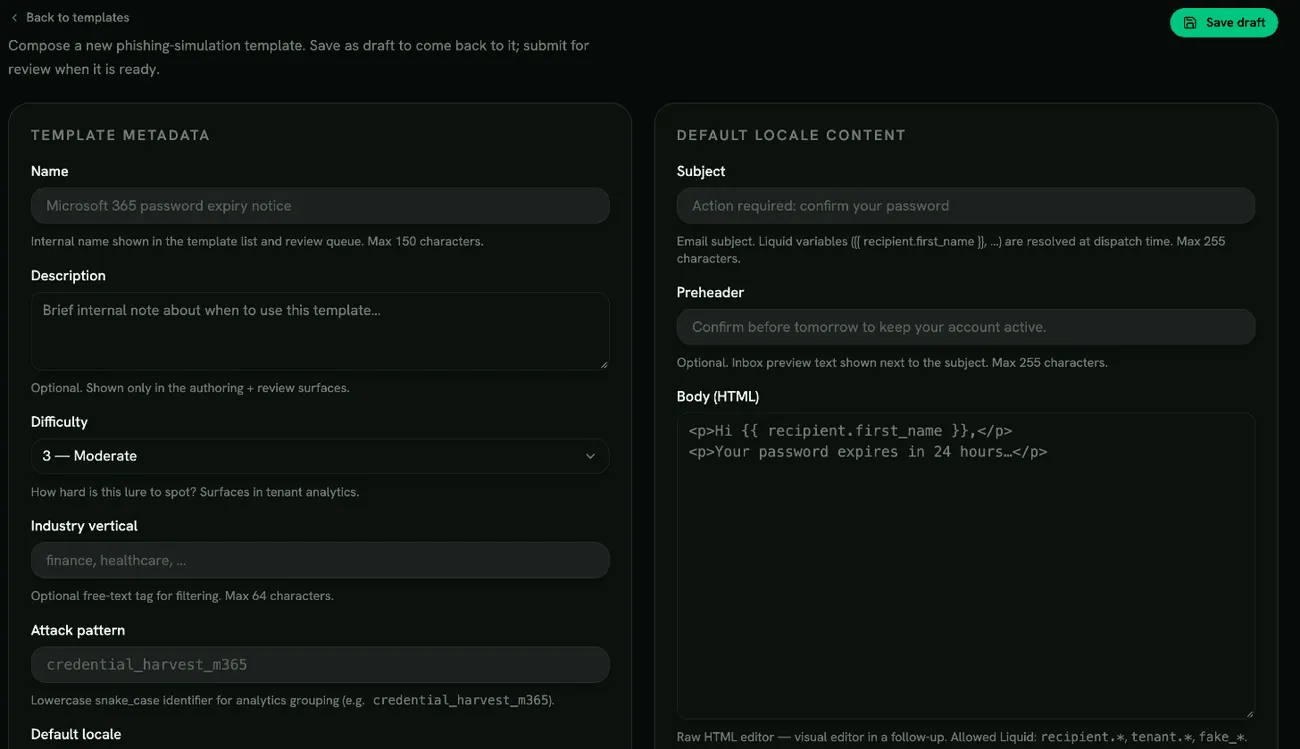
Task: Click the "Compose a new phishing-simulation template" intro text
Action: pos(299,58)
